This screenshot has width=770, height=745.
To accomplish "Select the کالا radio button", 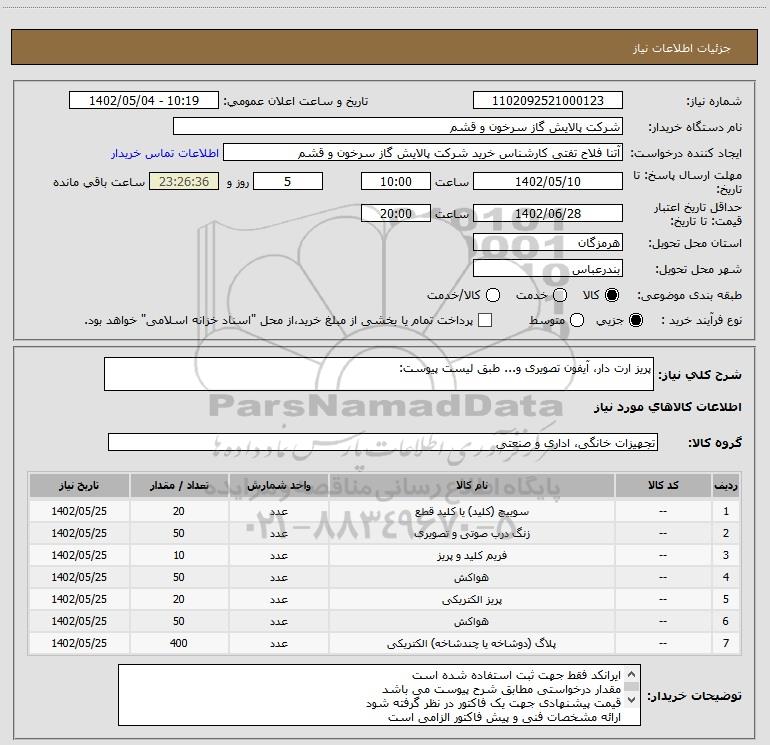I will 612,295.
